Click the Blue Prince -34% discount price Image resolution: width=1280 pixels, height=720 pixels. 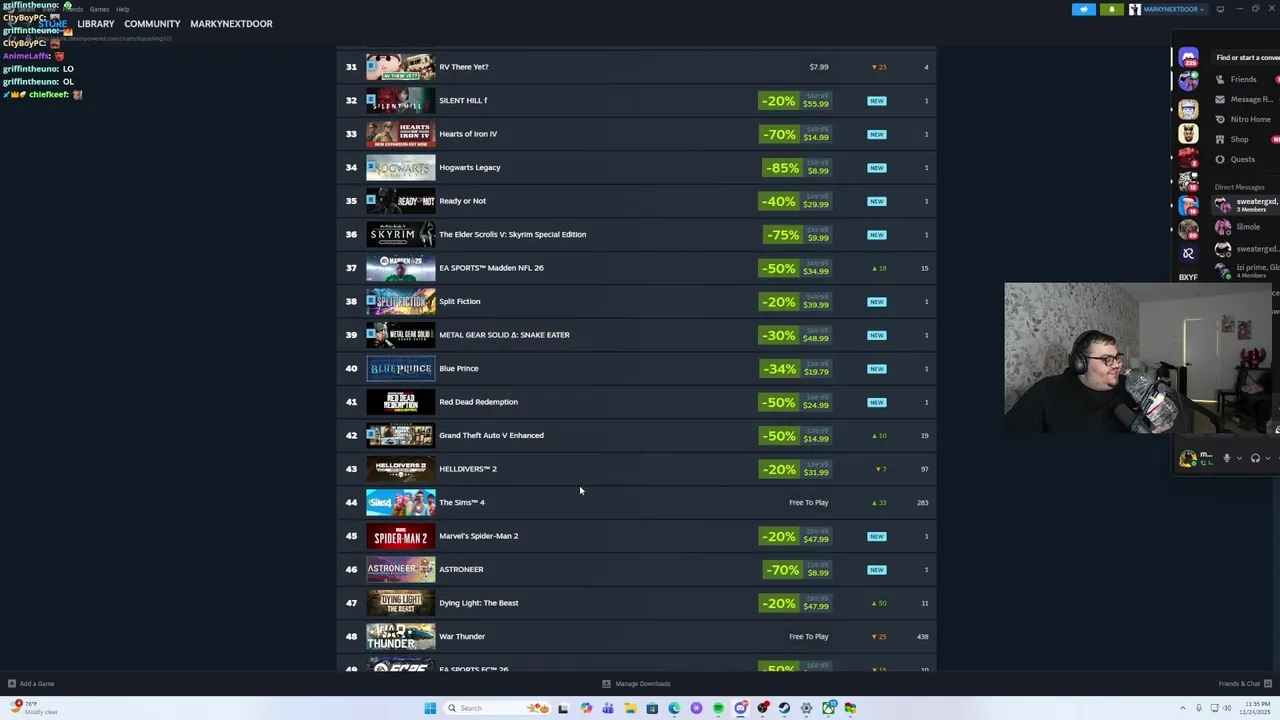click(x=795, y=369)
